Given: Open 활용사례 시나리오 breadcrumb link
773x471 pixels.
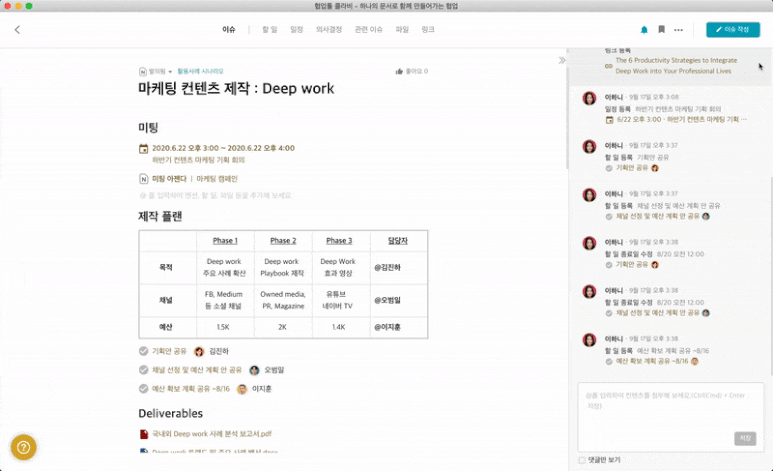Looking at the screenshot, I should point(200,72).
